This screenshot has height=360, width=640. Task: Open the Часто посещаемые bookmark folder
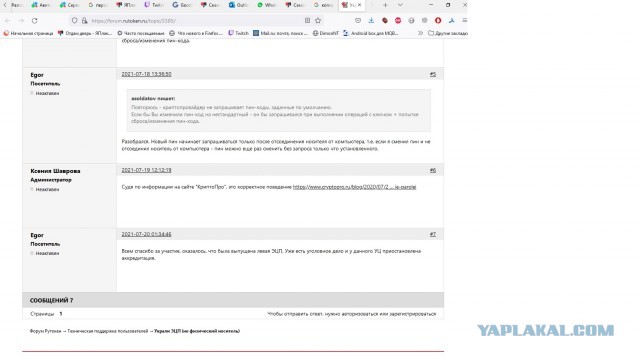click(x=141, y=33)
